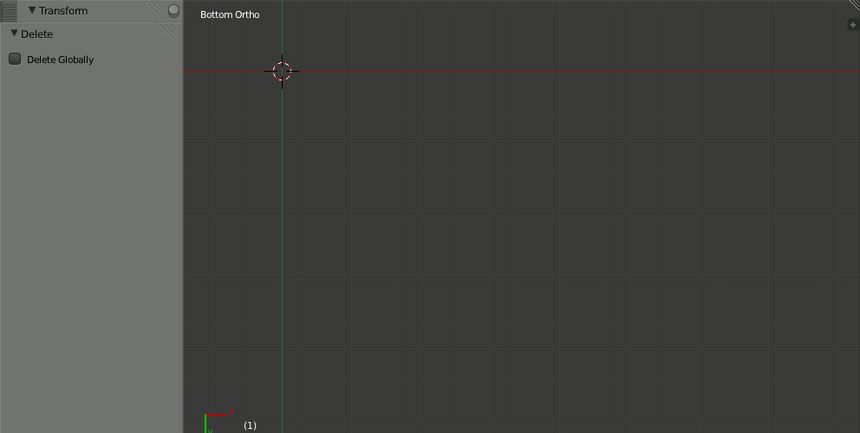Click the Transform panel header title

click(63, 11)
